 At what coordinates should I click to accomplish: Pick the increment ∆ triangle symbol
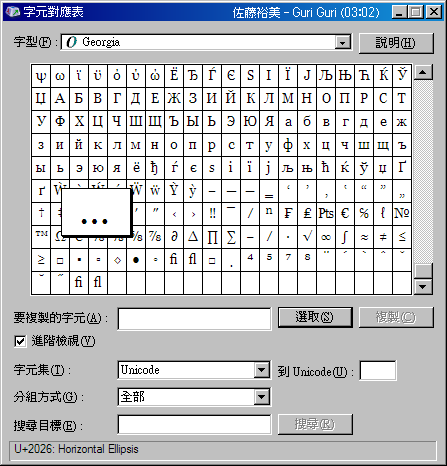click(x=193, y=237)
